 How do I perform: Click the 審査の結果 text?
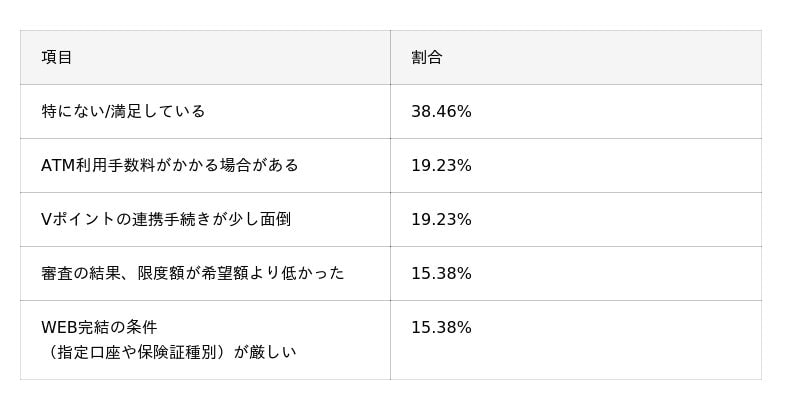click(81, 274)
